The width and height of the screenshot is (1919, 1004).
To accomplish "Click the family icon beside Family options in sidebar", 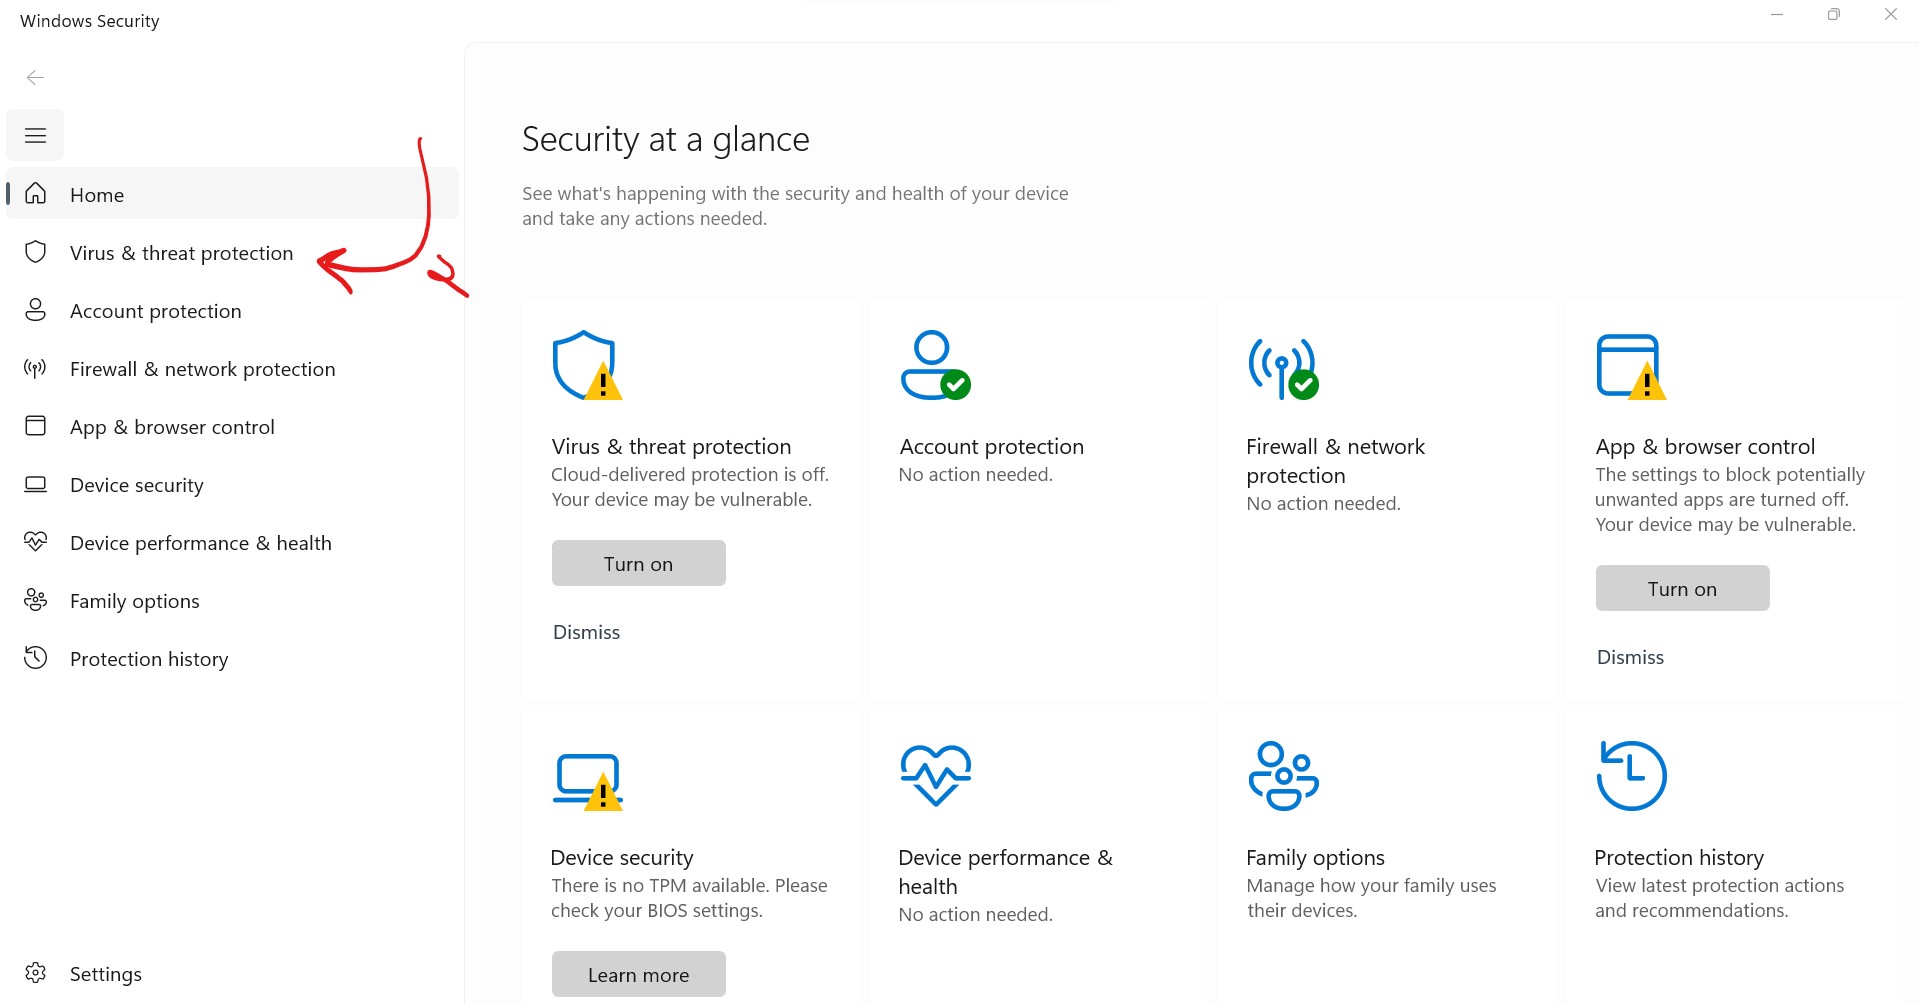I will (35, 600).
